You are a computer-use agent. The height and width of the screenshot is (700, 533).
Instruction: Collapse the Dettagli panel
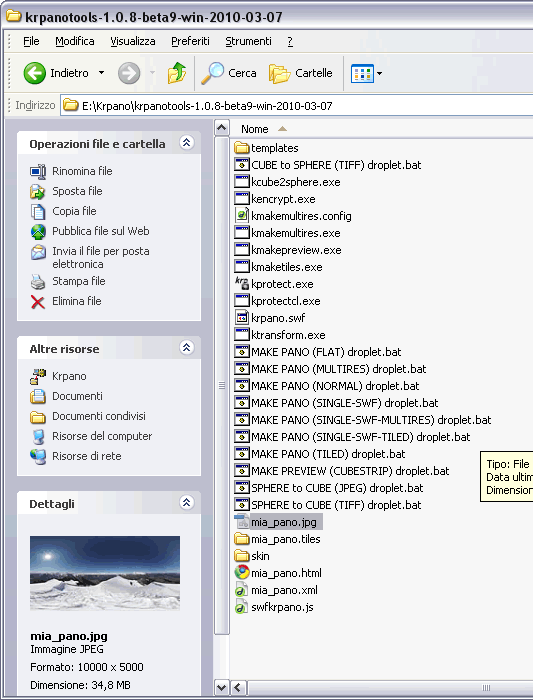(187, 503)
